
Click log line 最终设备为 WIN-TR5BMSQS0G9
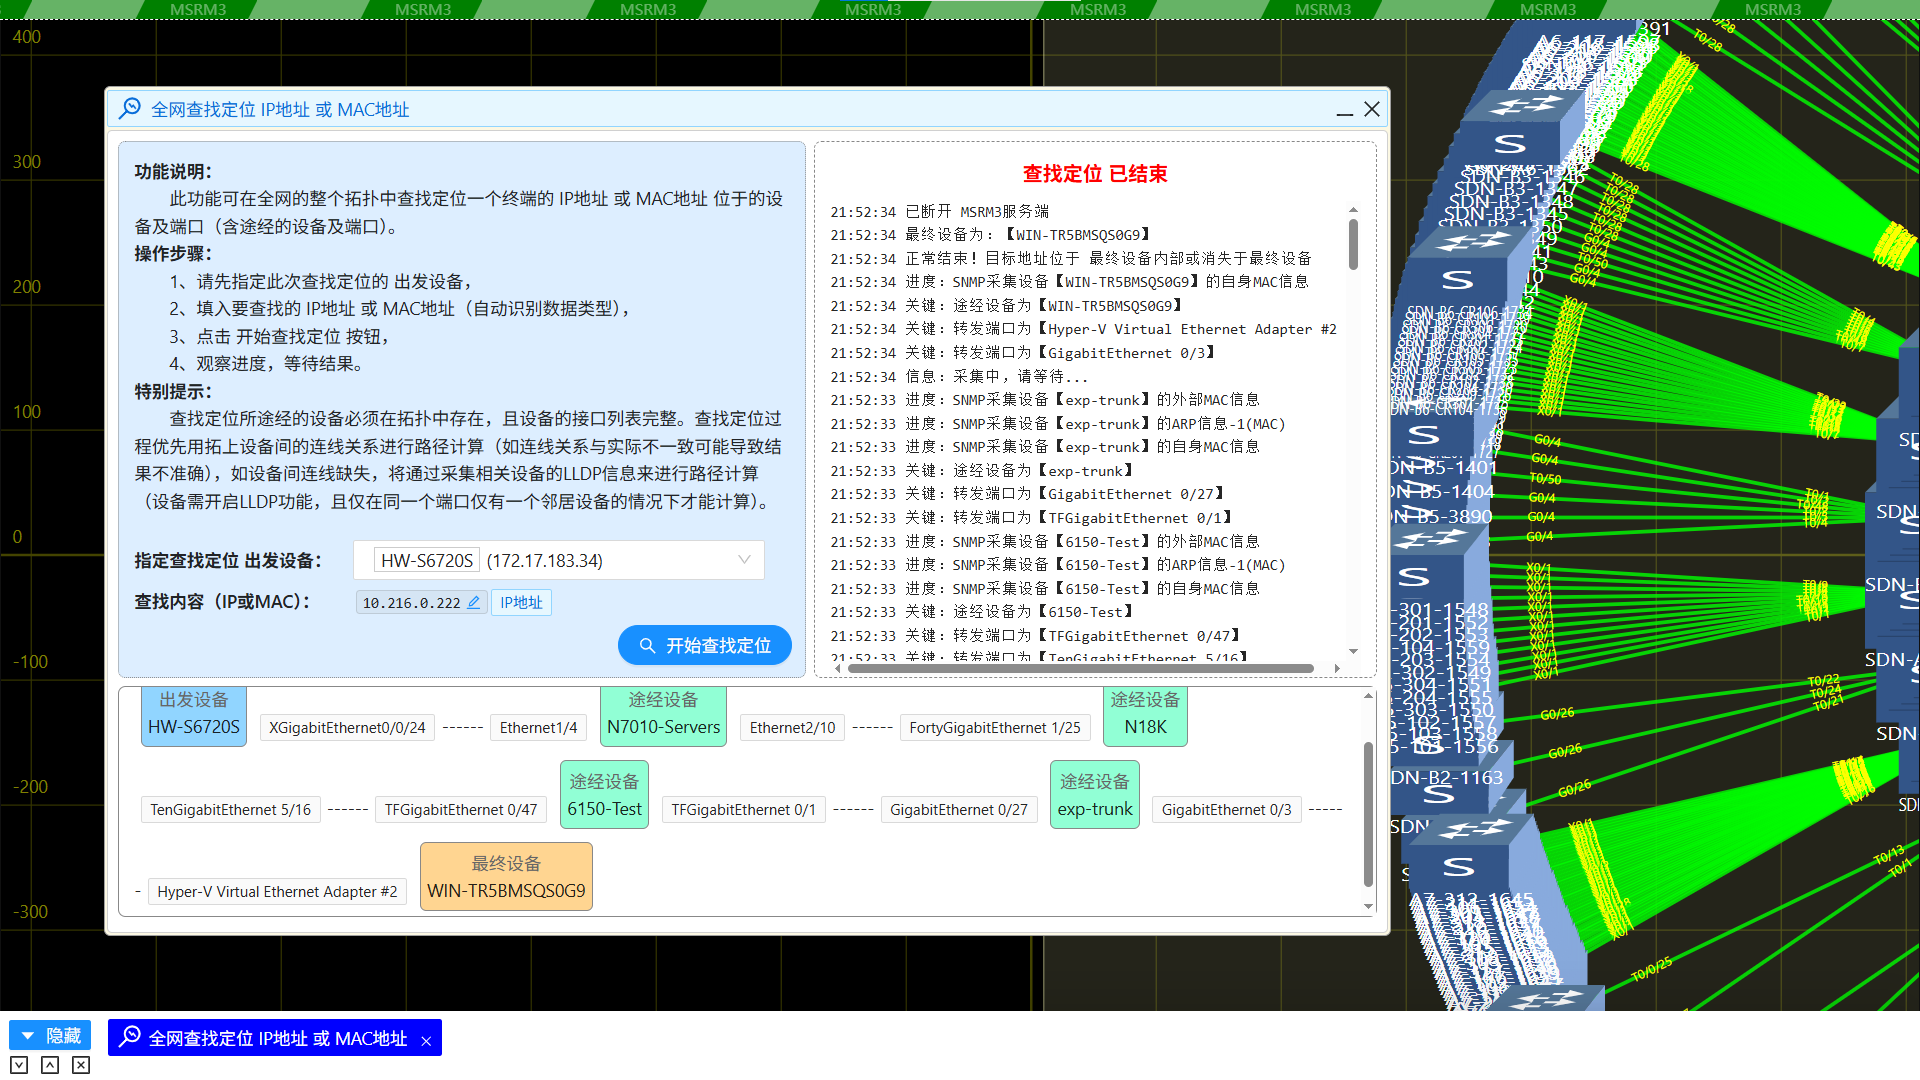pos(990,235)
